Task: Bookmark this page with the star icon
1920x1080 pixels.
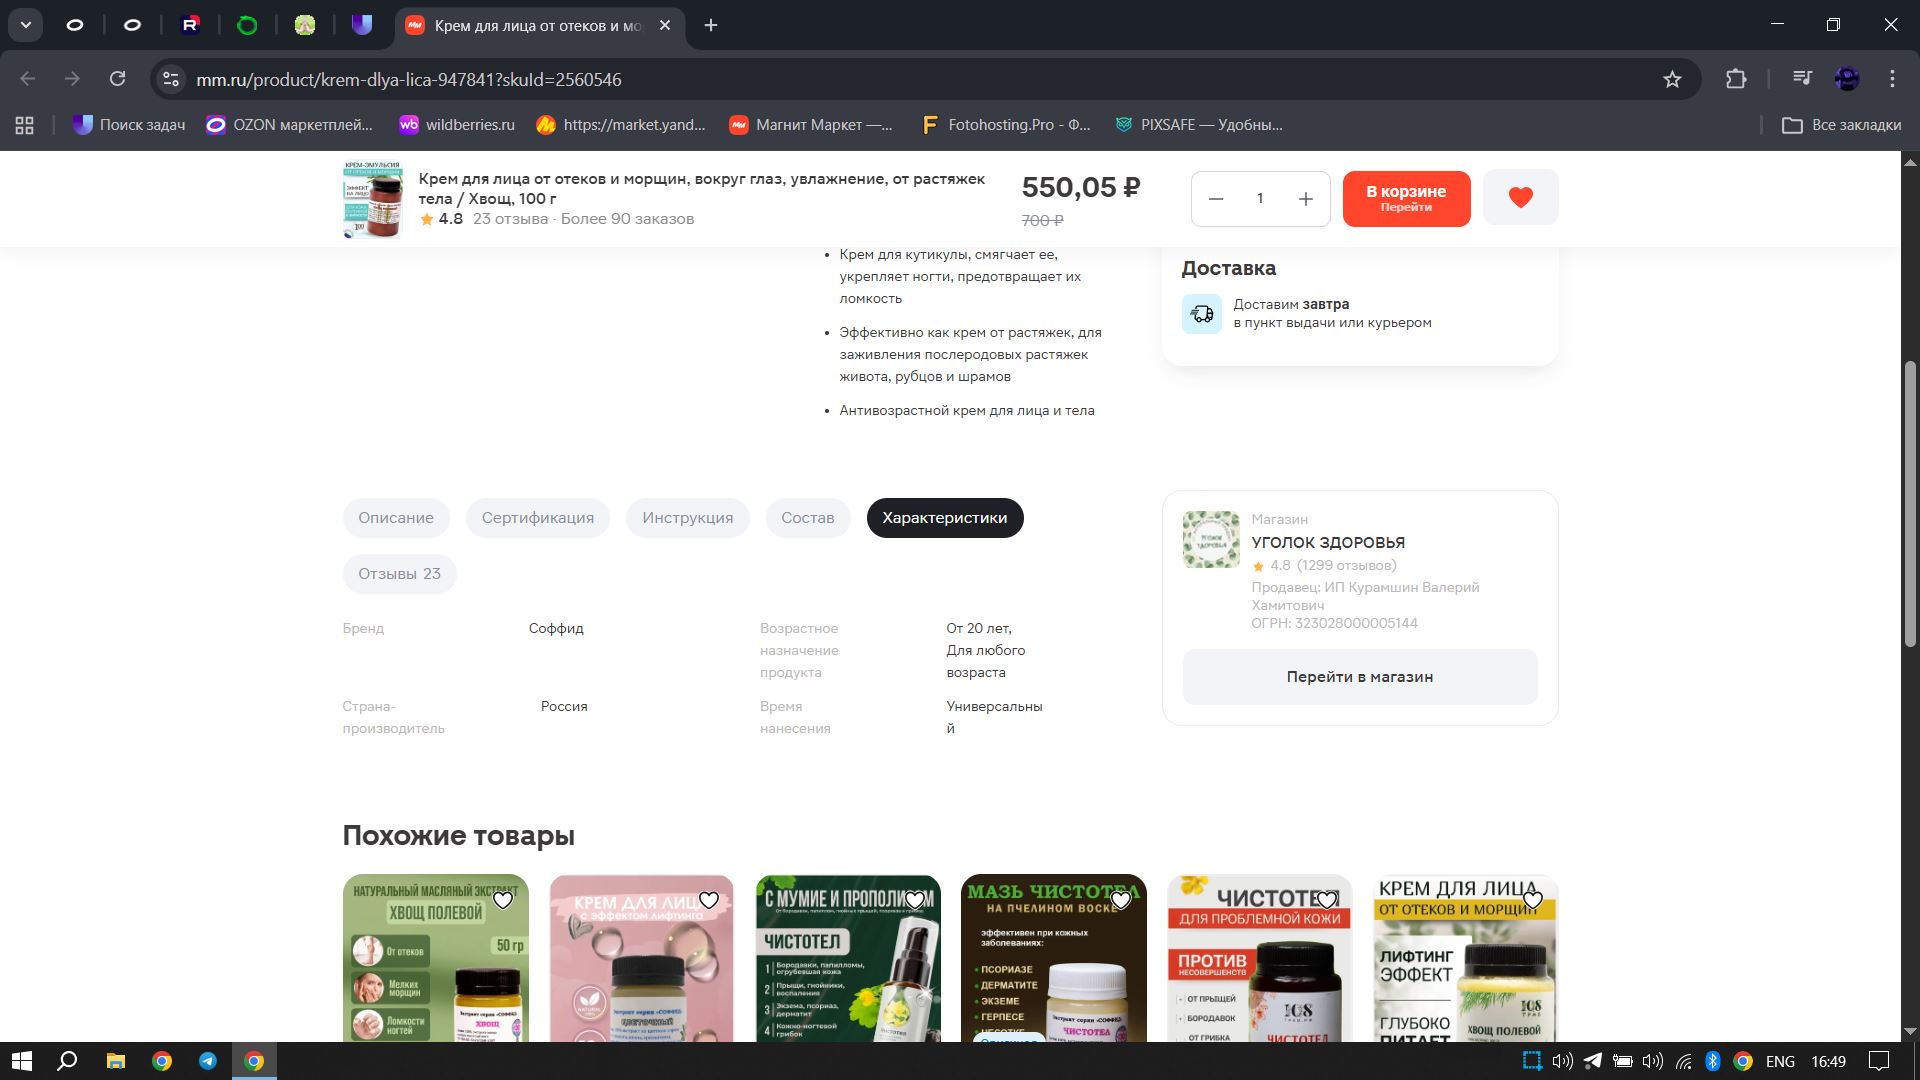Action: point(1672,79)
